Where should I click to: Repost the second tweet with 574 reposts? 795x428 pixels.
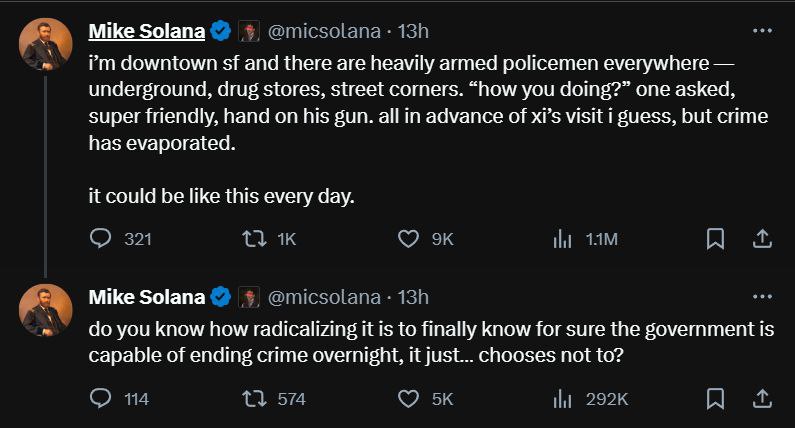[254, 399]
